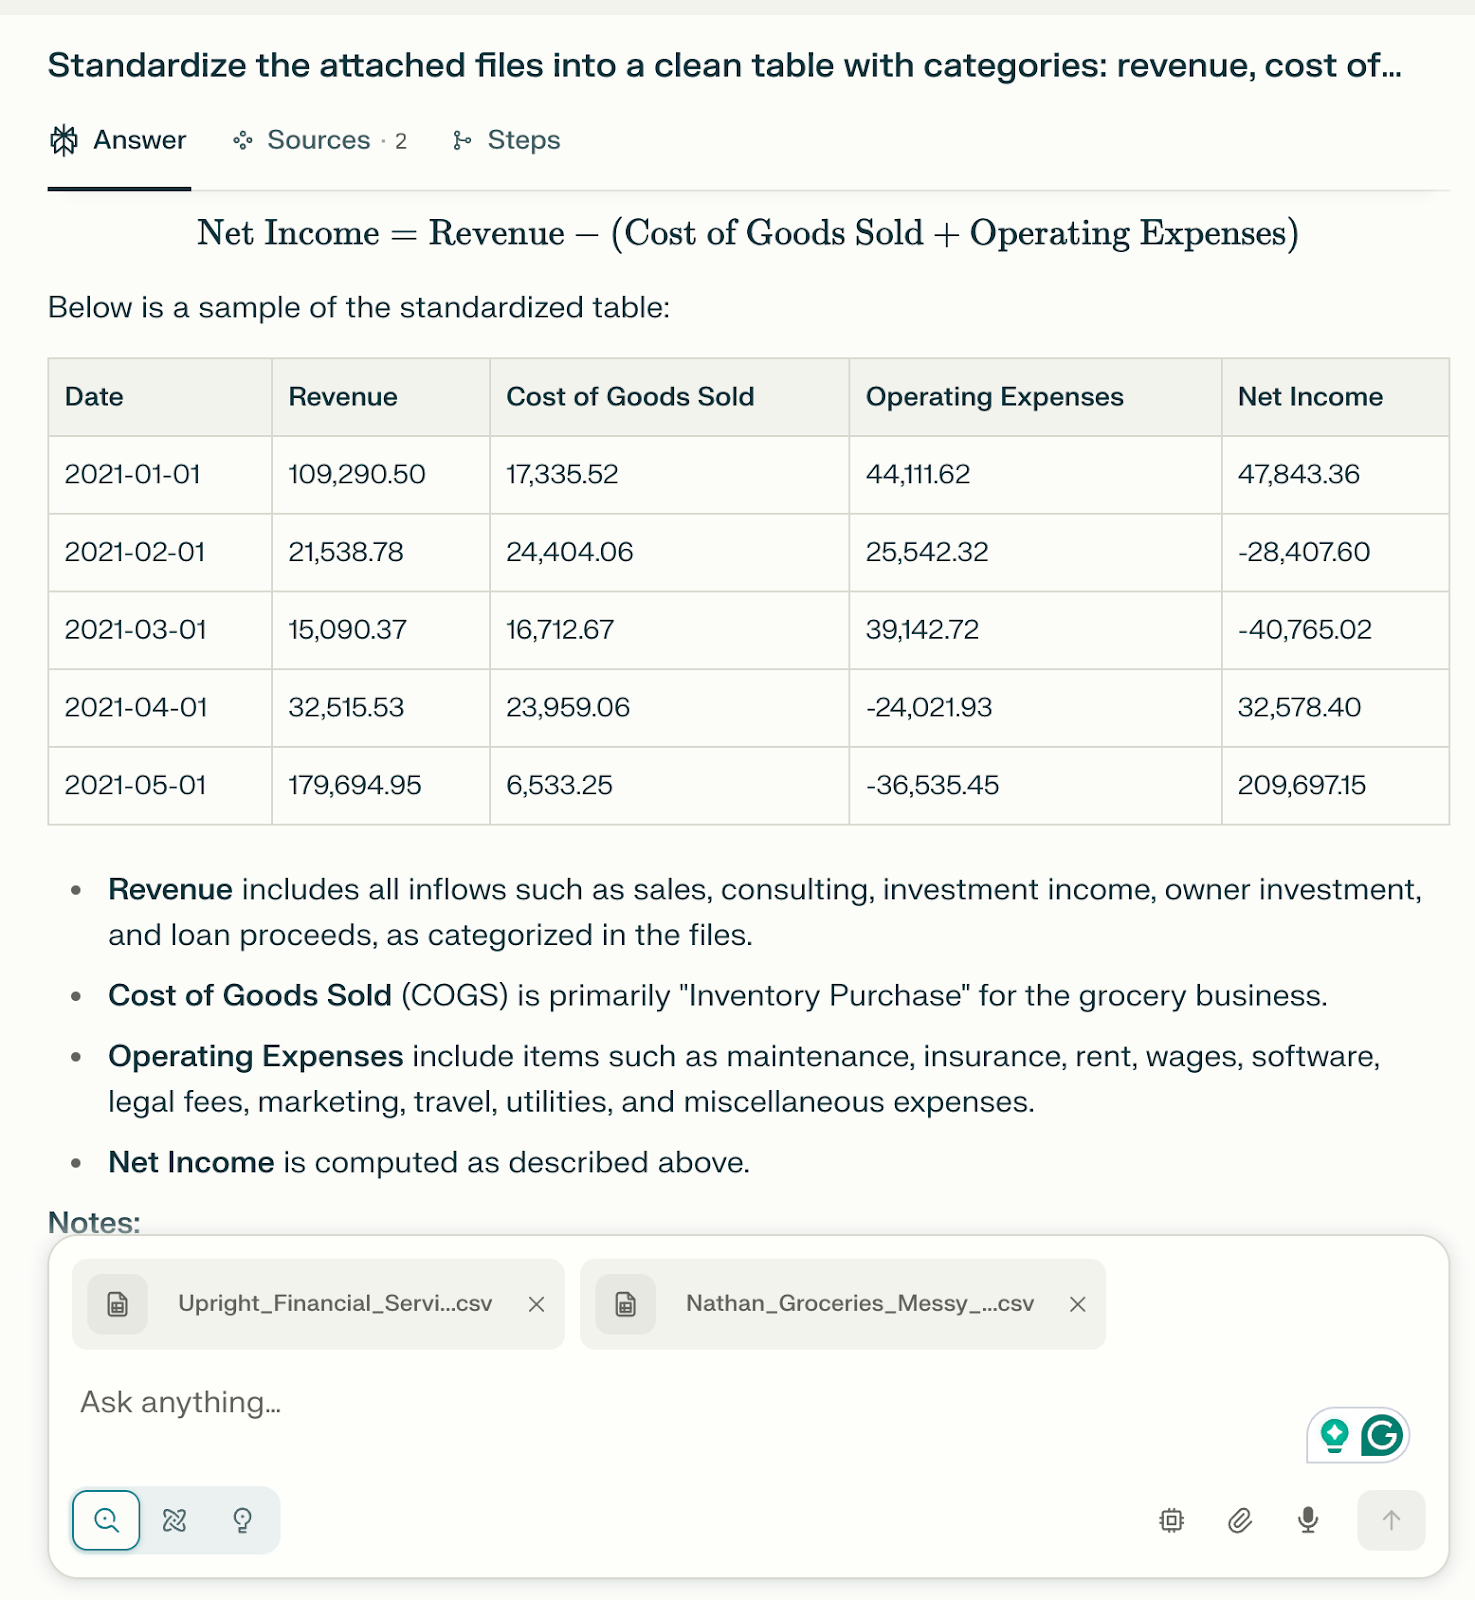Open the Steps tab

[506, 140]
